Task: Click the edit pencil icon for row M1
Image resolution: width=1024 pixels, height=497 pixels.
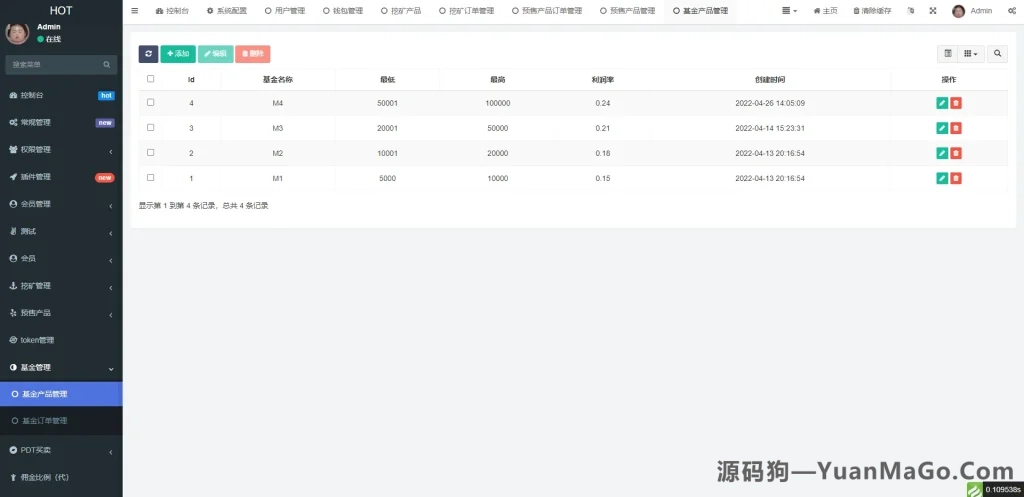Action: 942,178
